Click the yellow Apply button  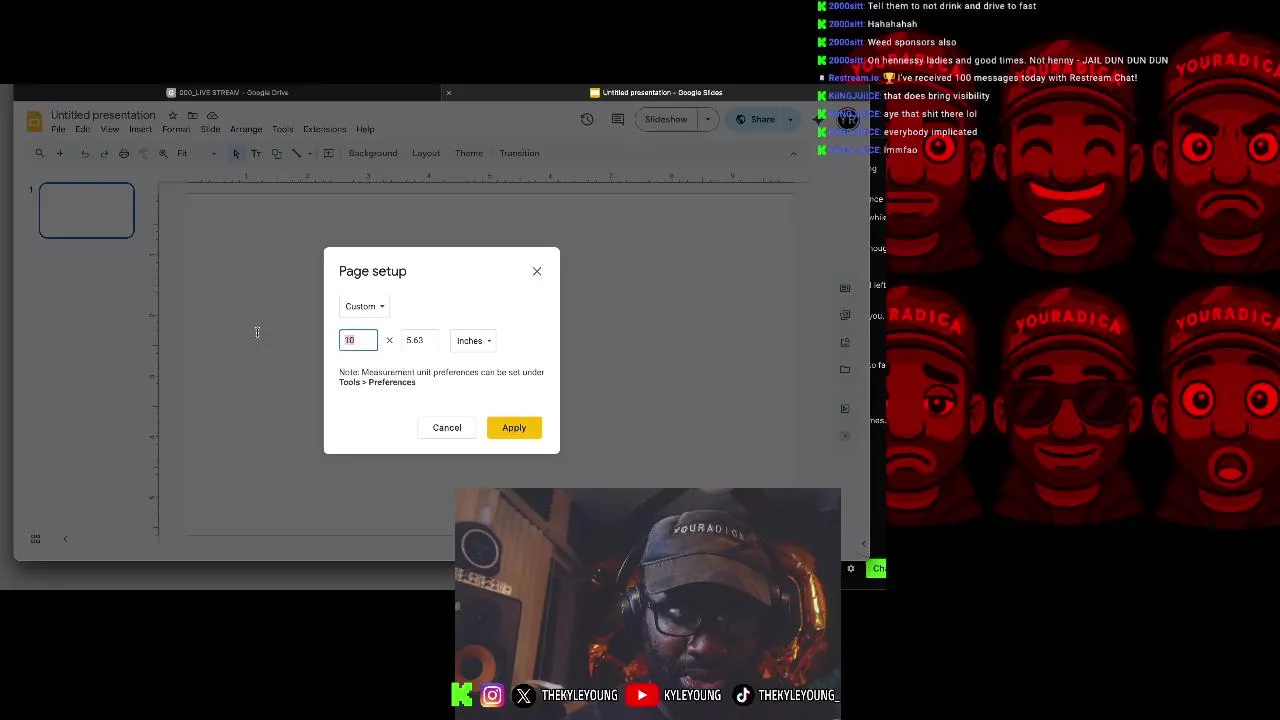(514, 428)
